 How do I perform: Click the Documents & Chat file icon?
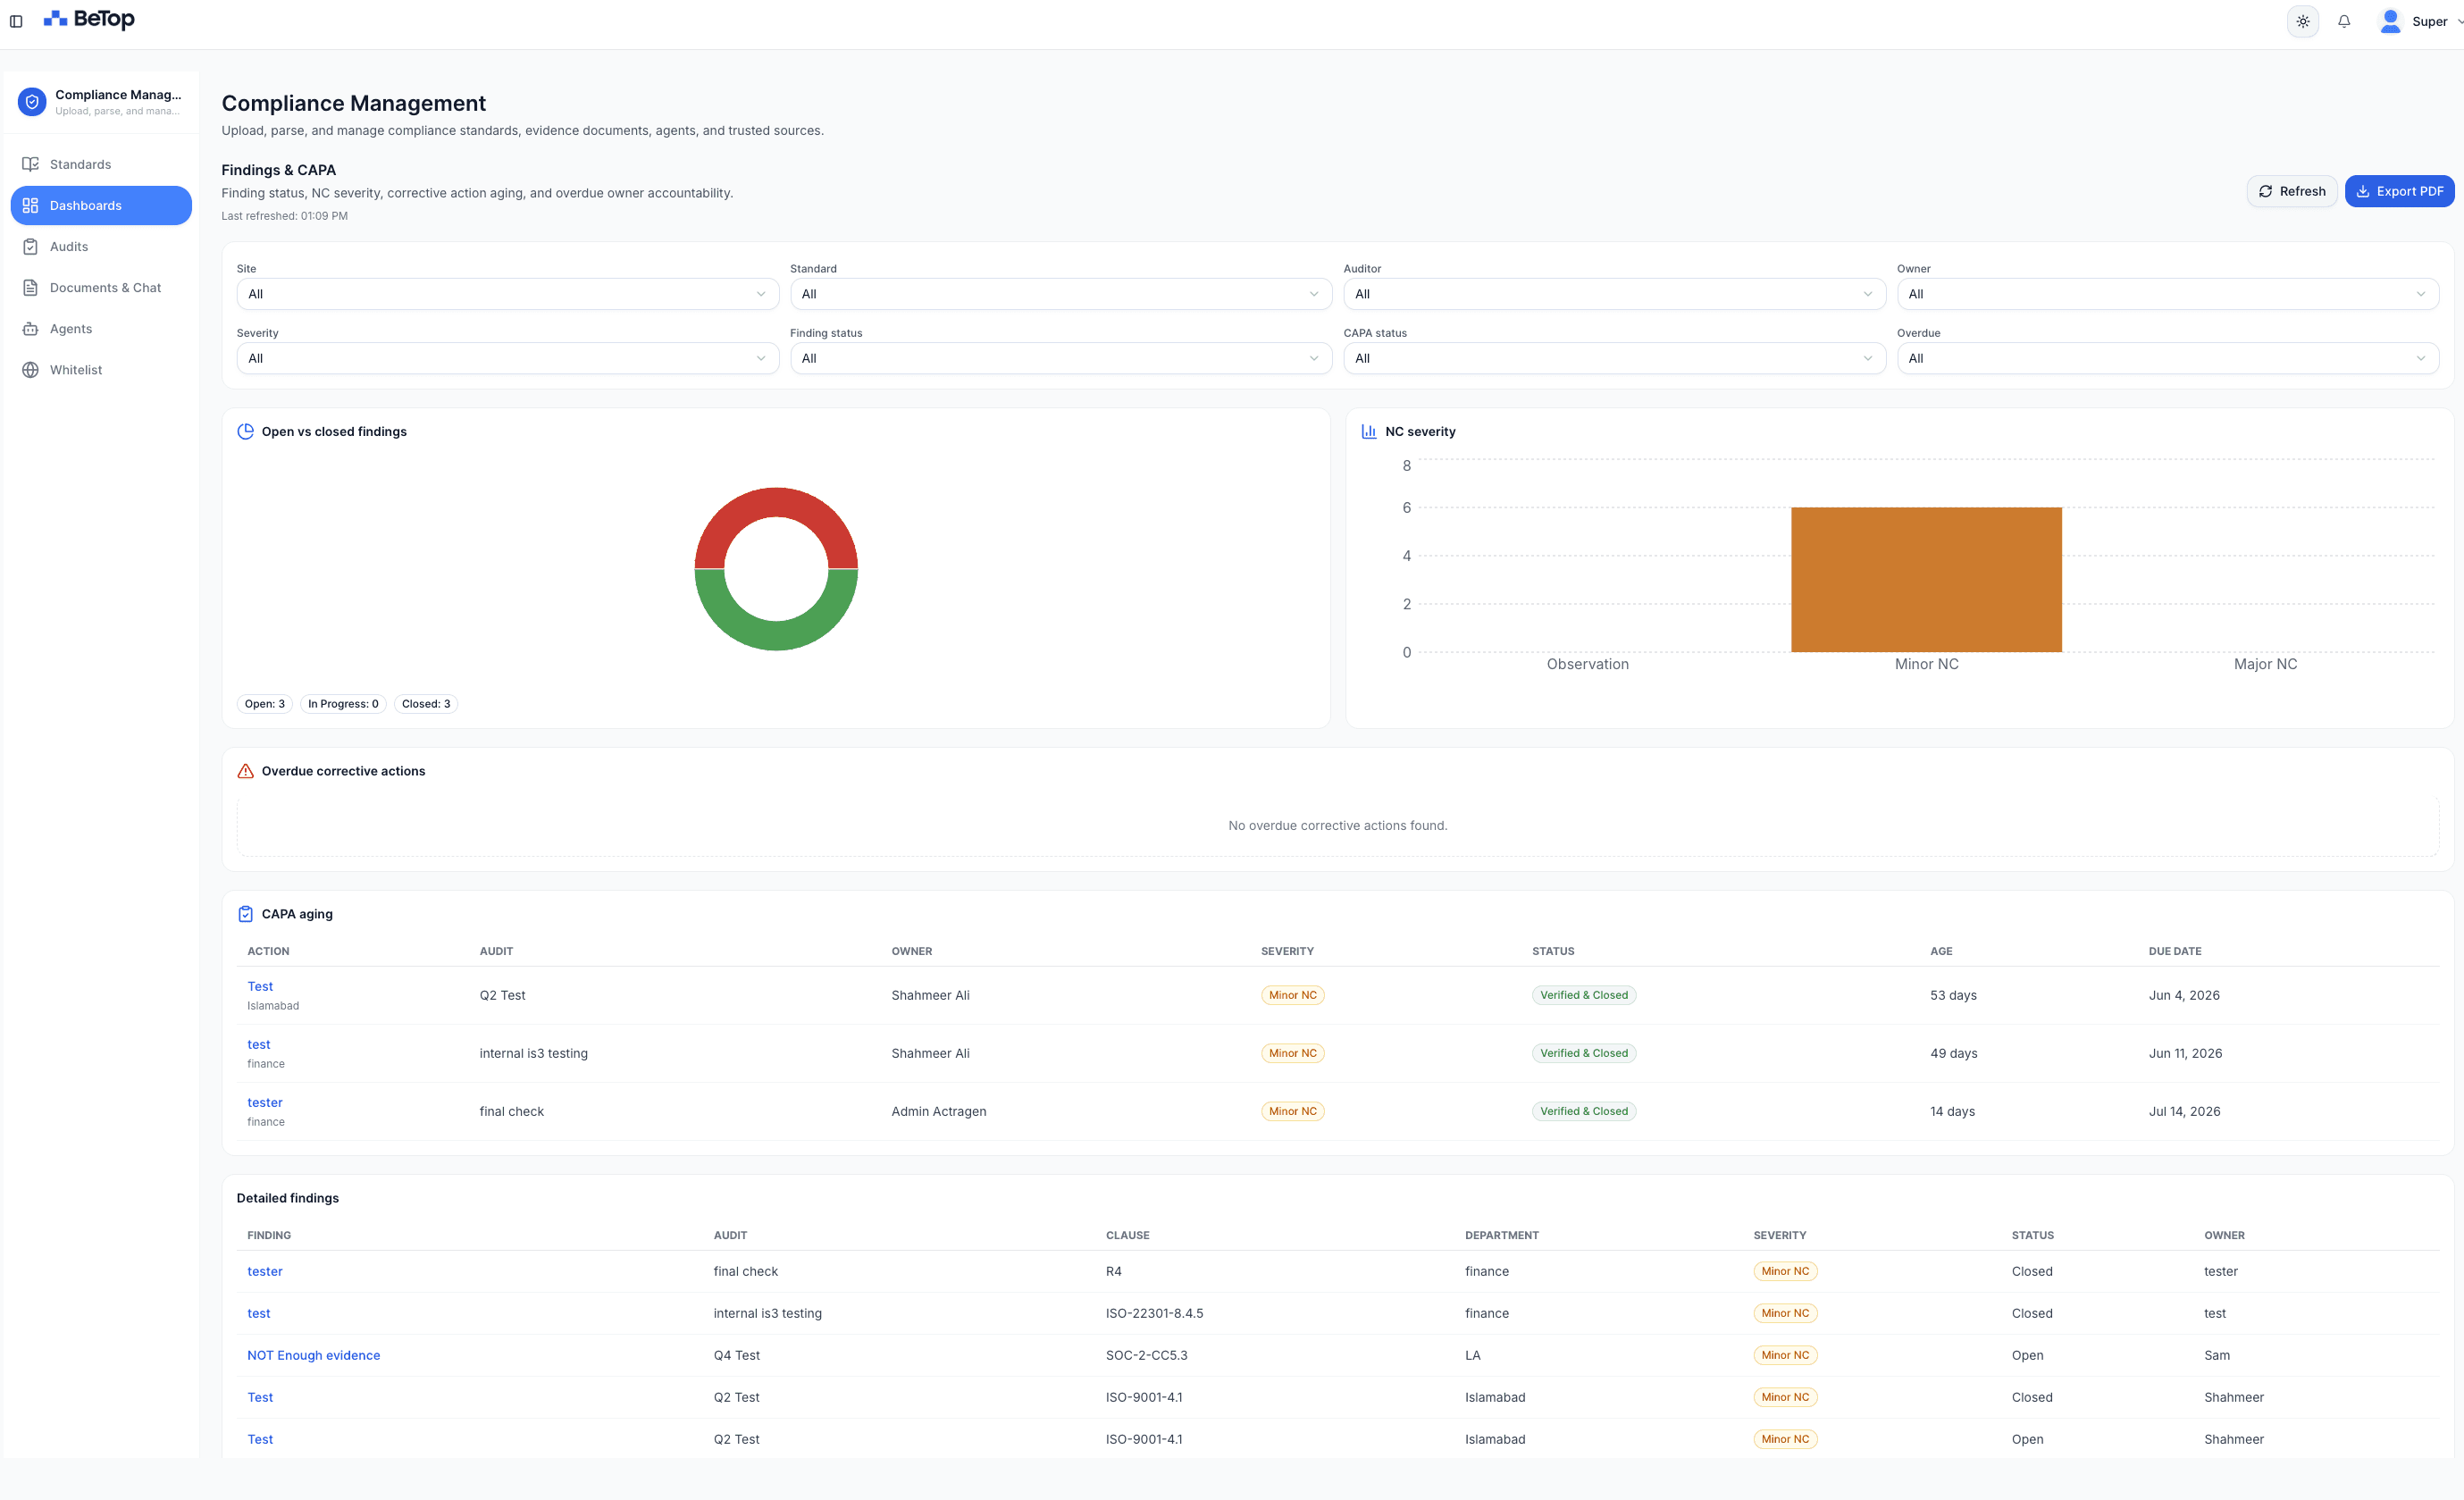30,287
